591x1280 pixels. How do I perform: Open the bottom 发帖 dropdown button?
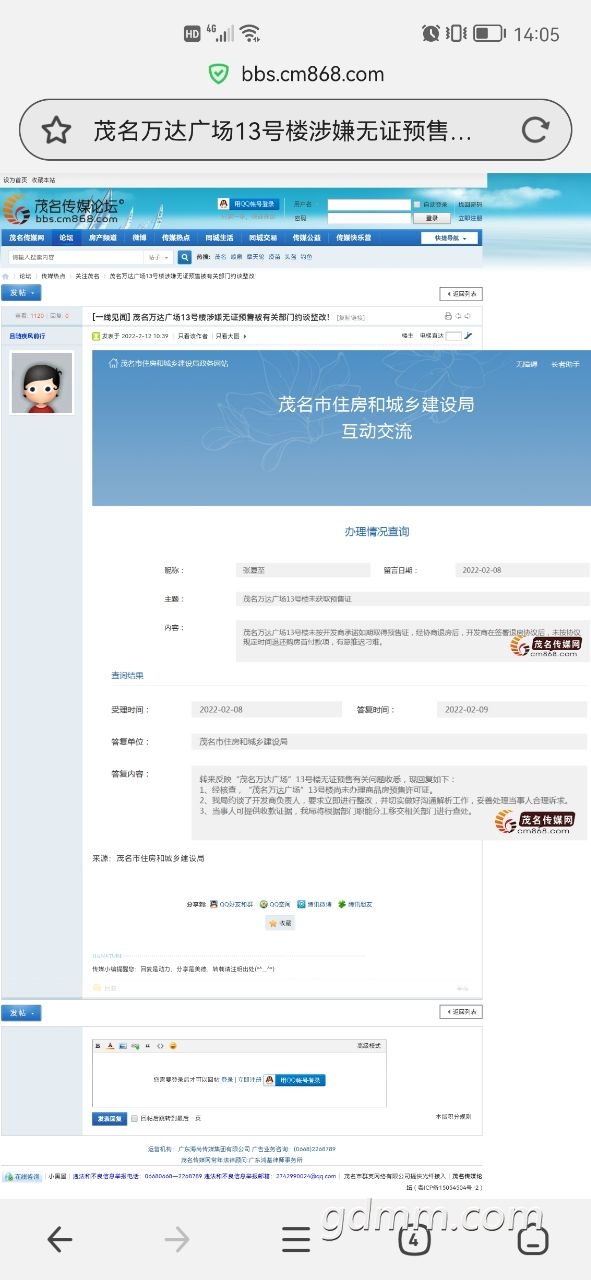click(x=21, y=1013)
